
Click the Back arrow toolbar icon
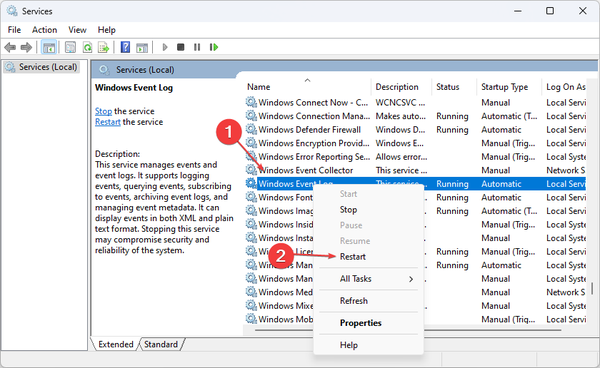click(x=10, y=47)
